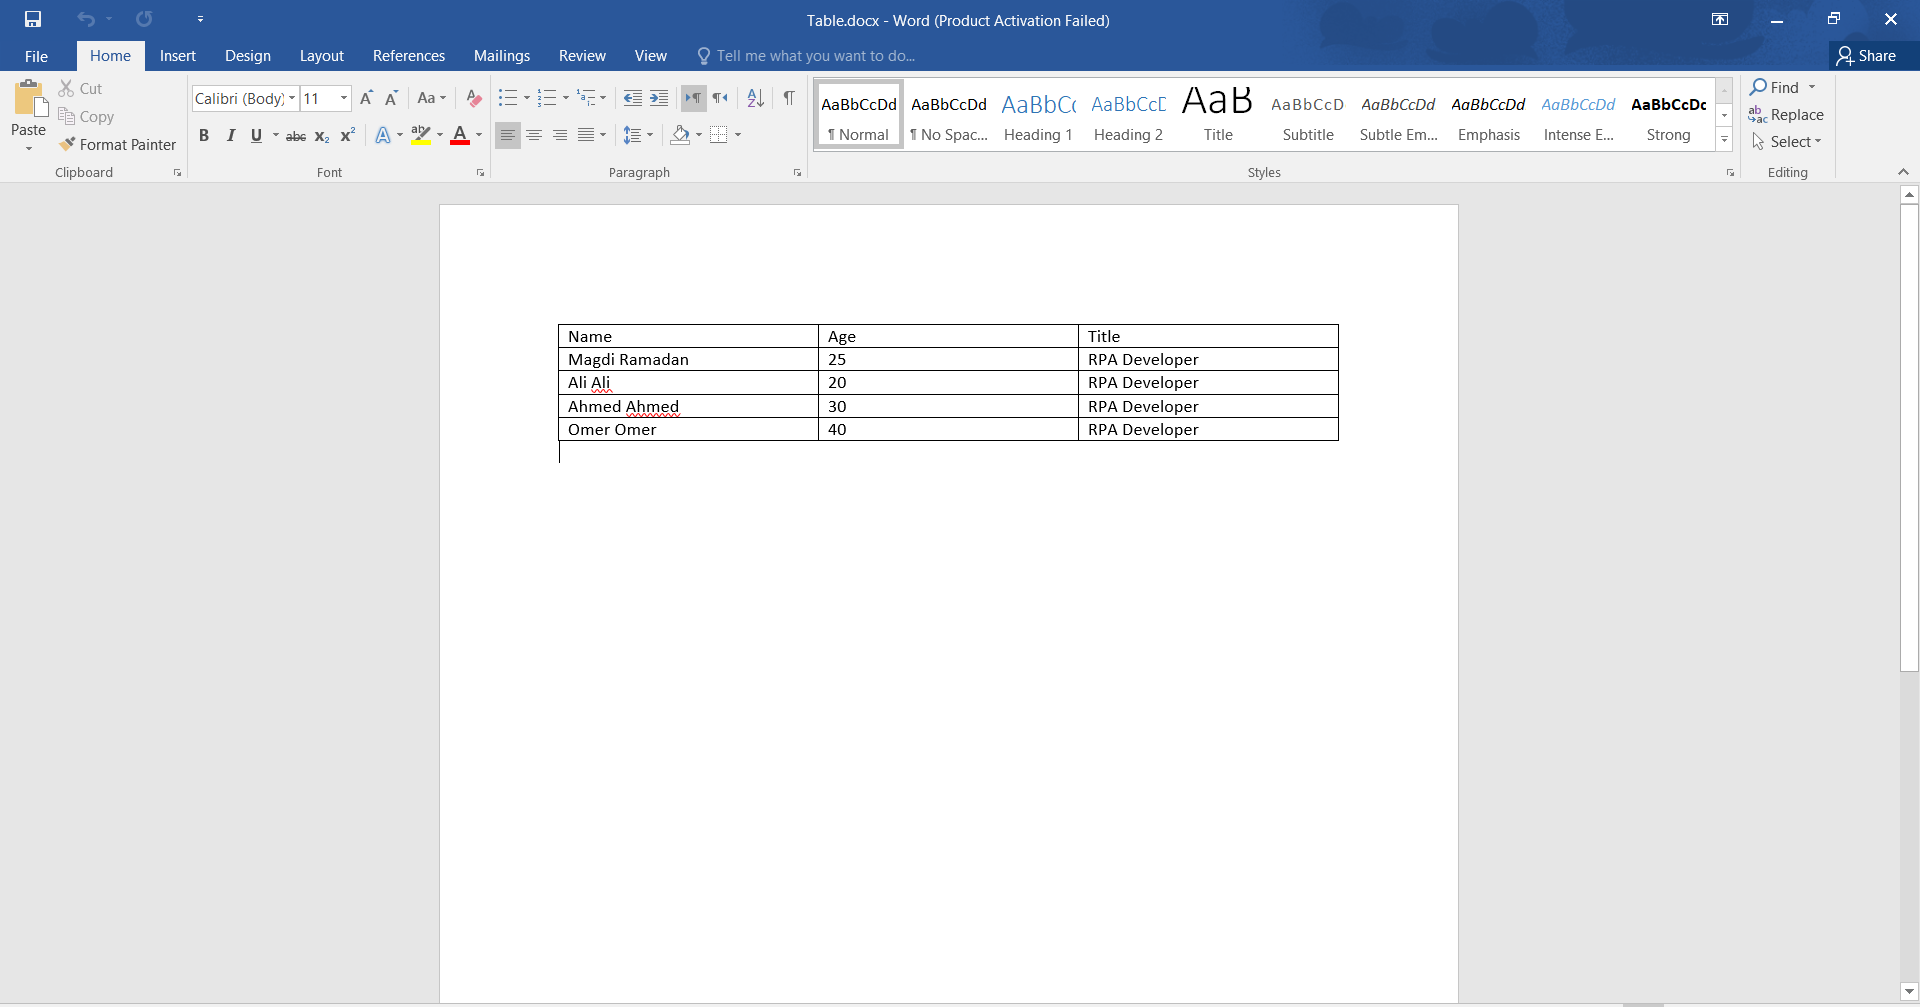The height and width of the screenshot is (1007, 1920).
Task: Open the font size dropdown
Action: pos(343,98)
